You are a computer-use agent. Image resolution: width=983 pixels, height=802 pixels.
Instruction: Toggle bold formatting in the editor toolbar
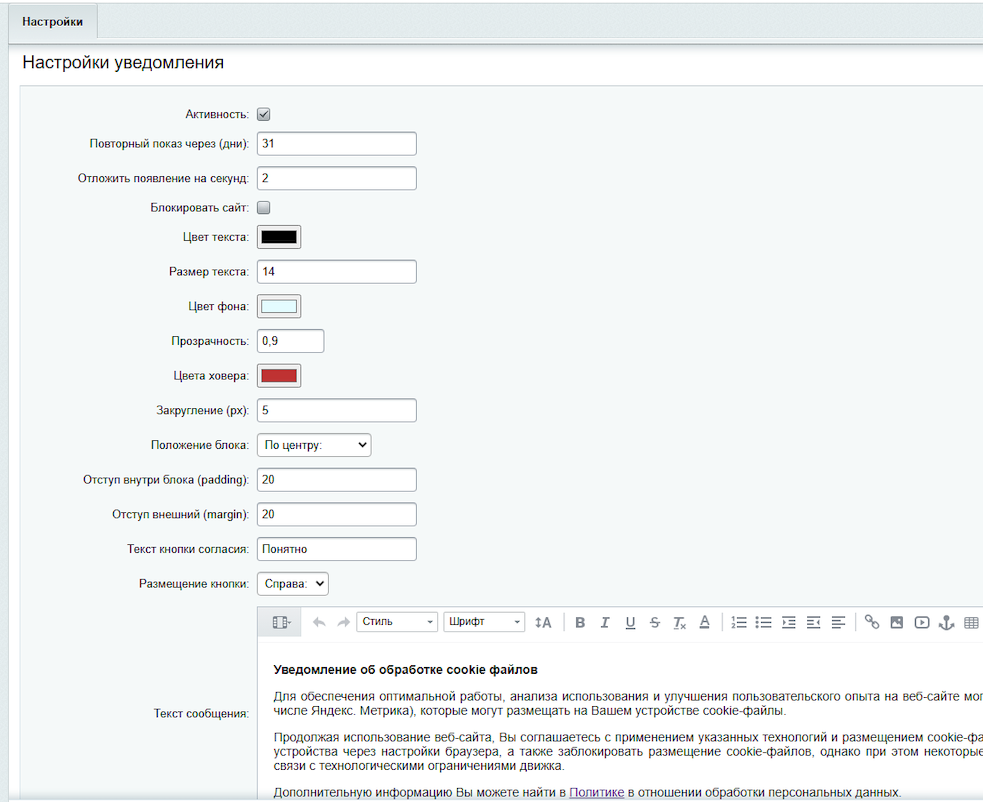click(580, 622)
